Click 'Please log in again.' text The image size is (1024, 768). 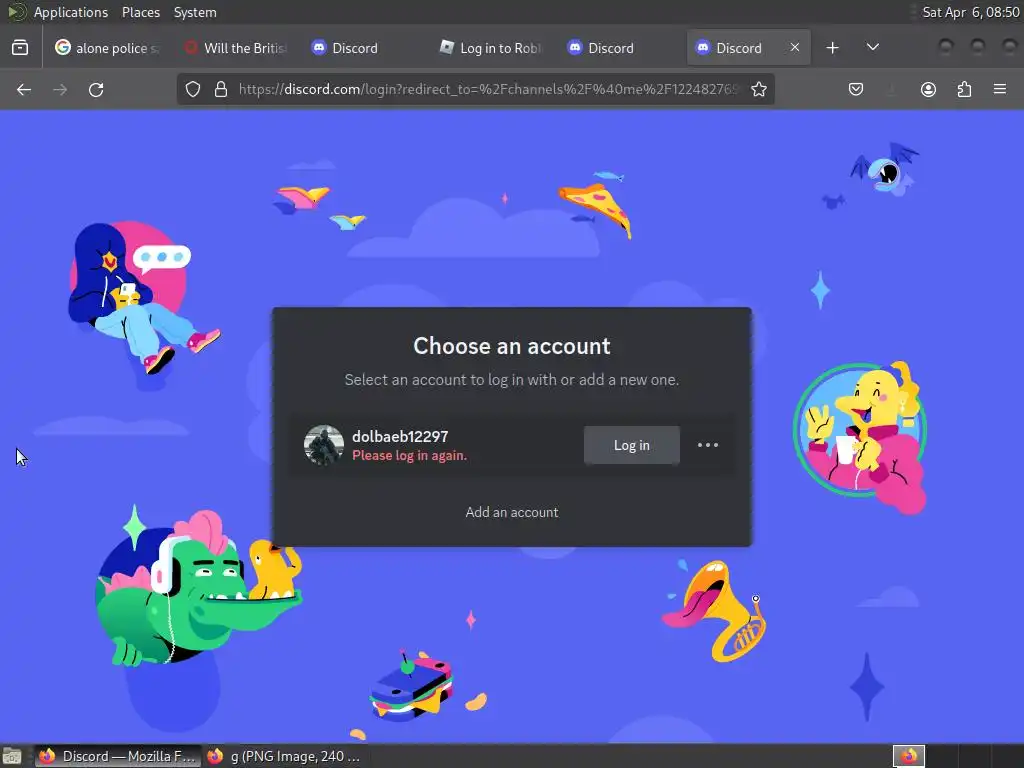point(409,456)
